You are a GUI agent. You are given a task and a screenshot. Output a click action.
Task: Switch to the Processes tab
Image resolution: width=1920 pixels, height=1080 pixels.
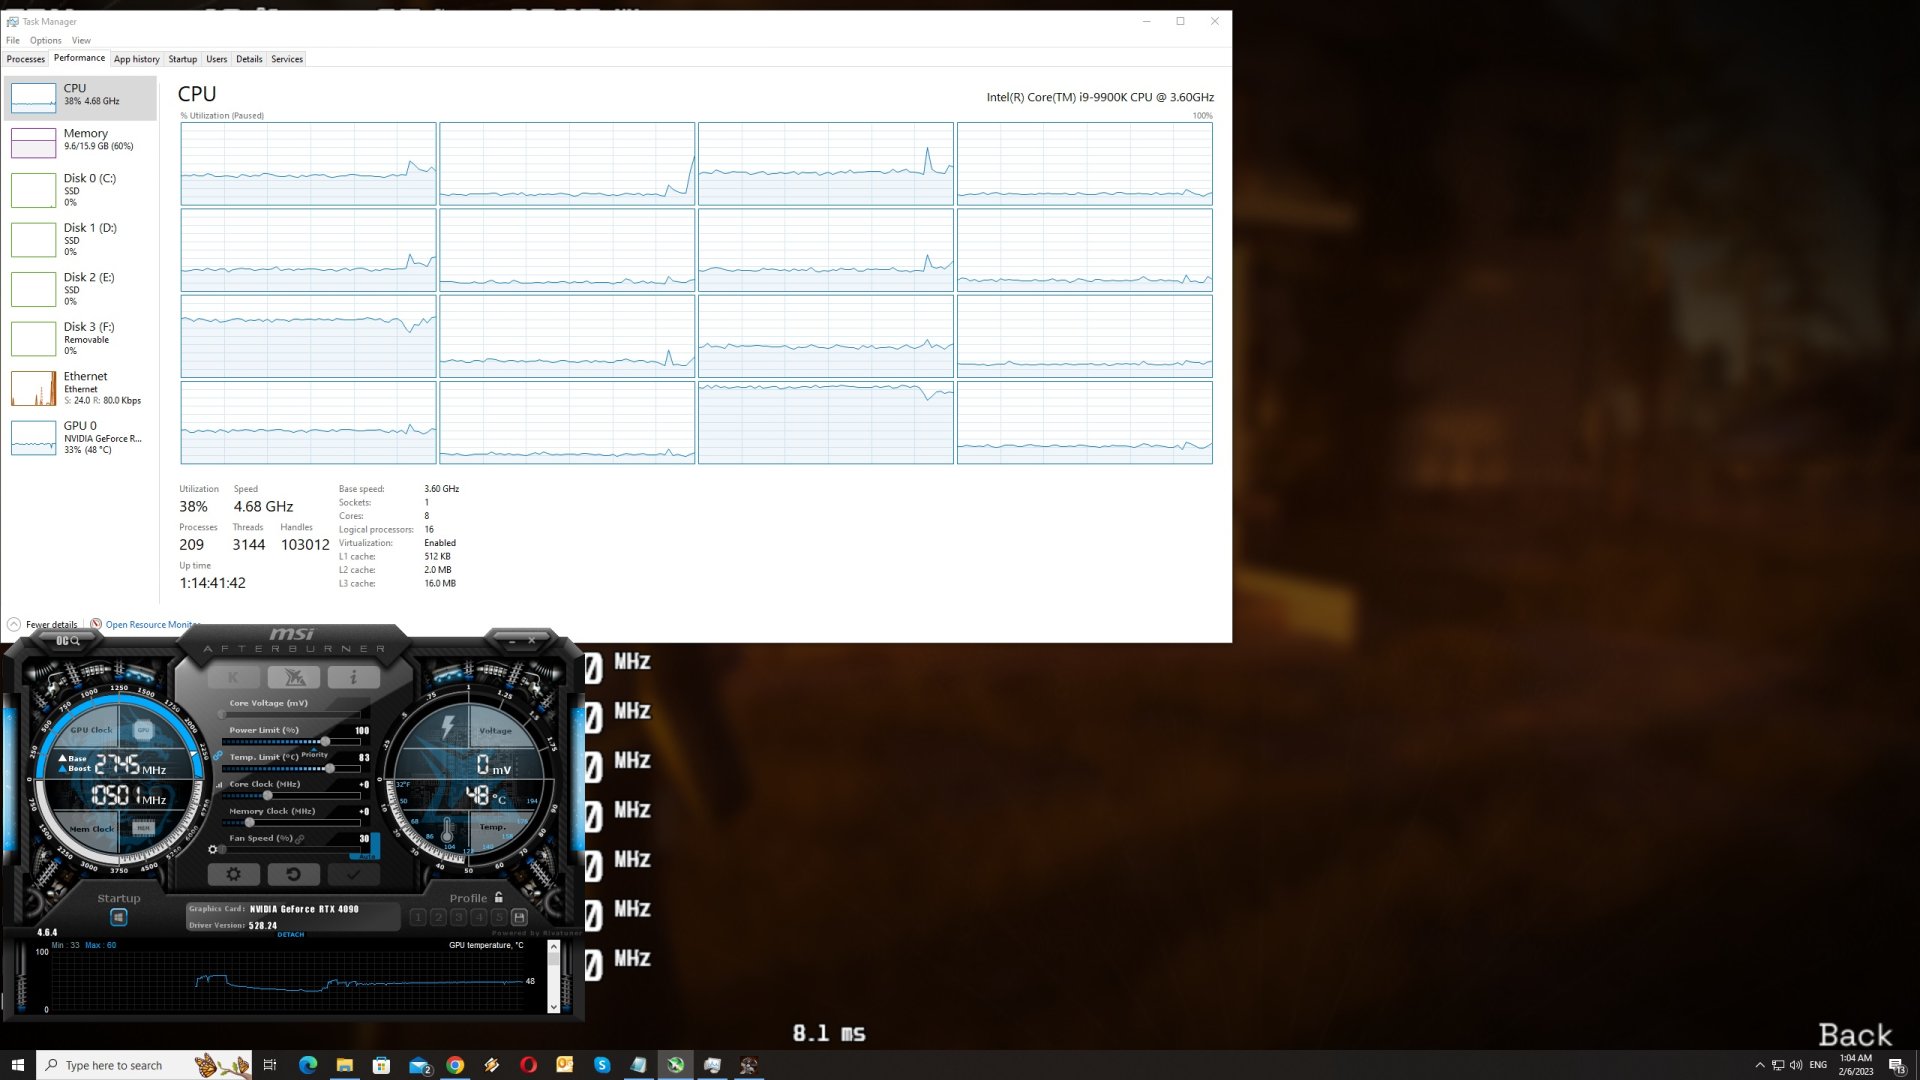(26, 59)
